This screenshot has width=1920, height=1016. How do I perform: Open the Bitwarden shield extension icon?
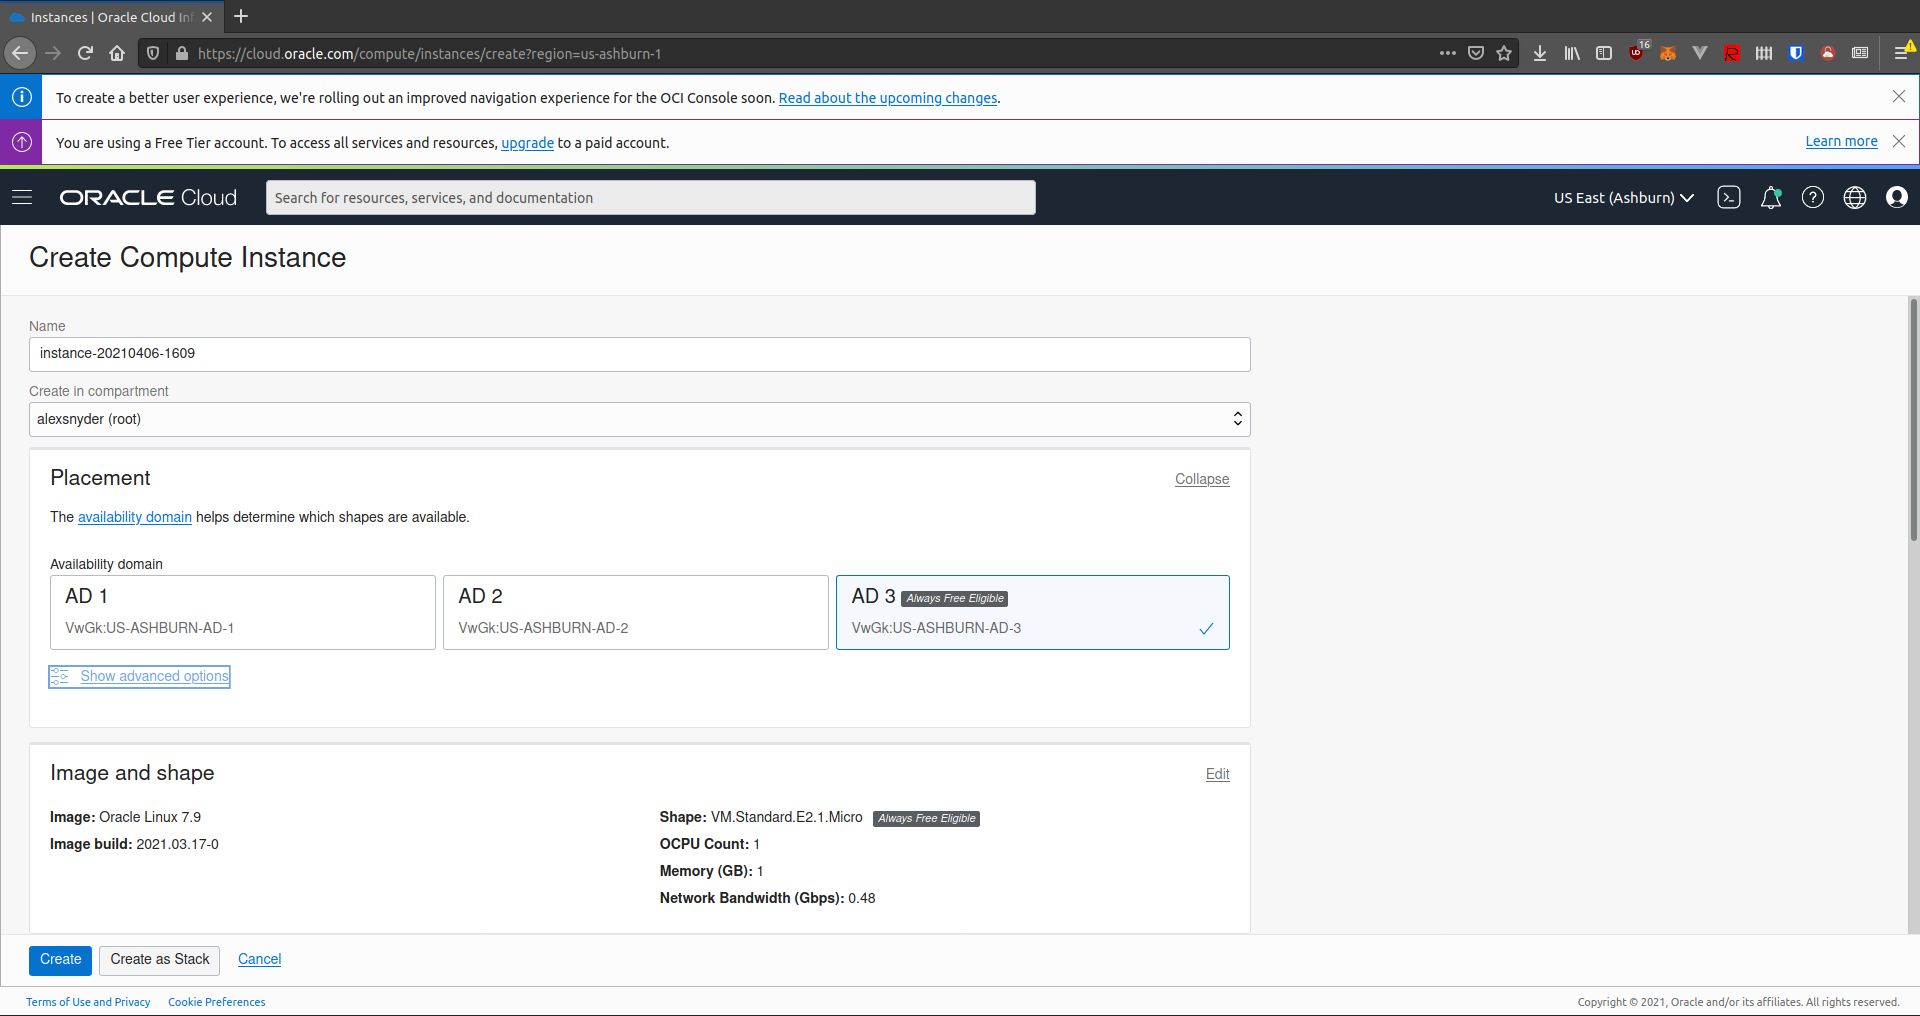1796,53
